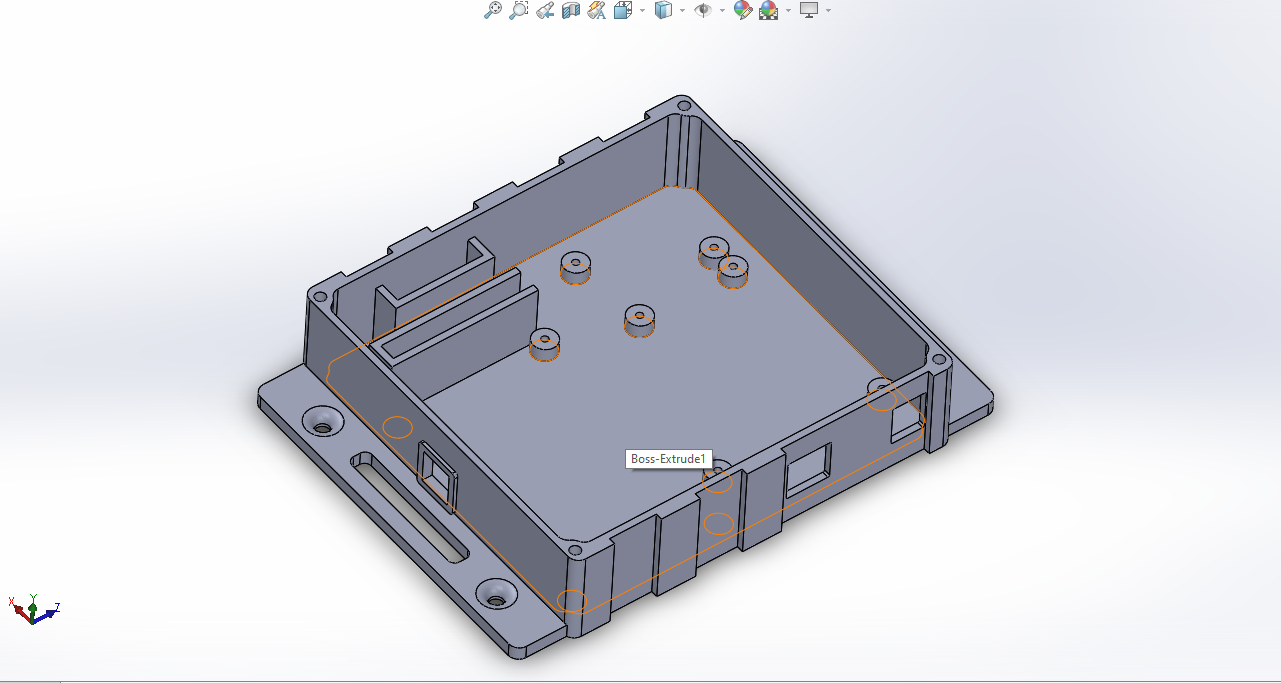Open the Edit Appearance tool
The height and width of the screenshot is (683, 1281).
[x=742, y=10]
